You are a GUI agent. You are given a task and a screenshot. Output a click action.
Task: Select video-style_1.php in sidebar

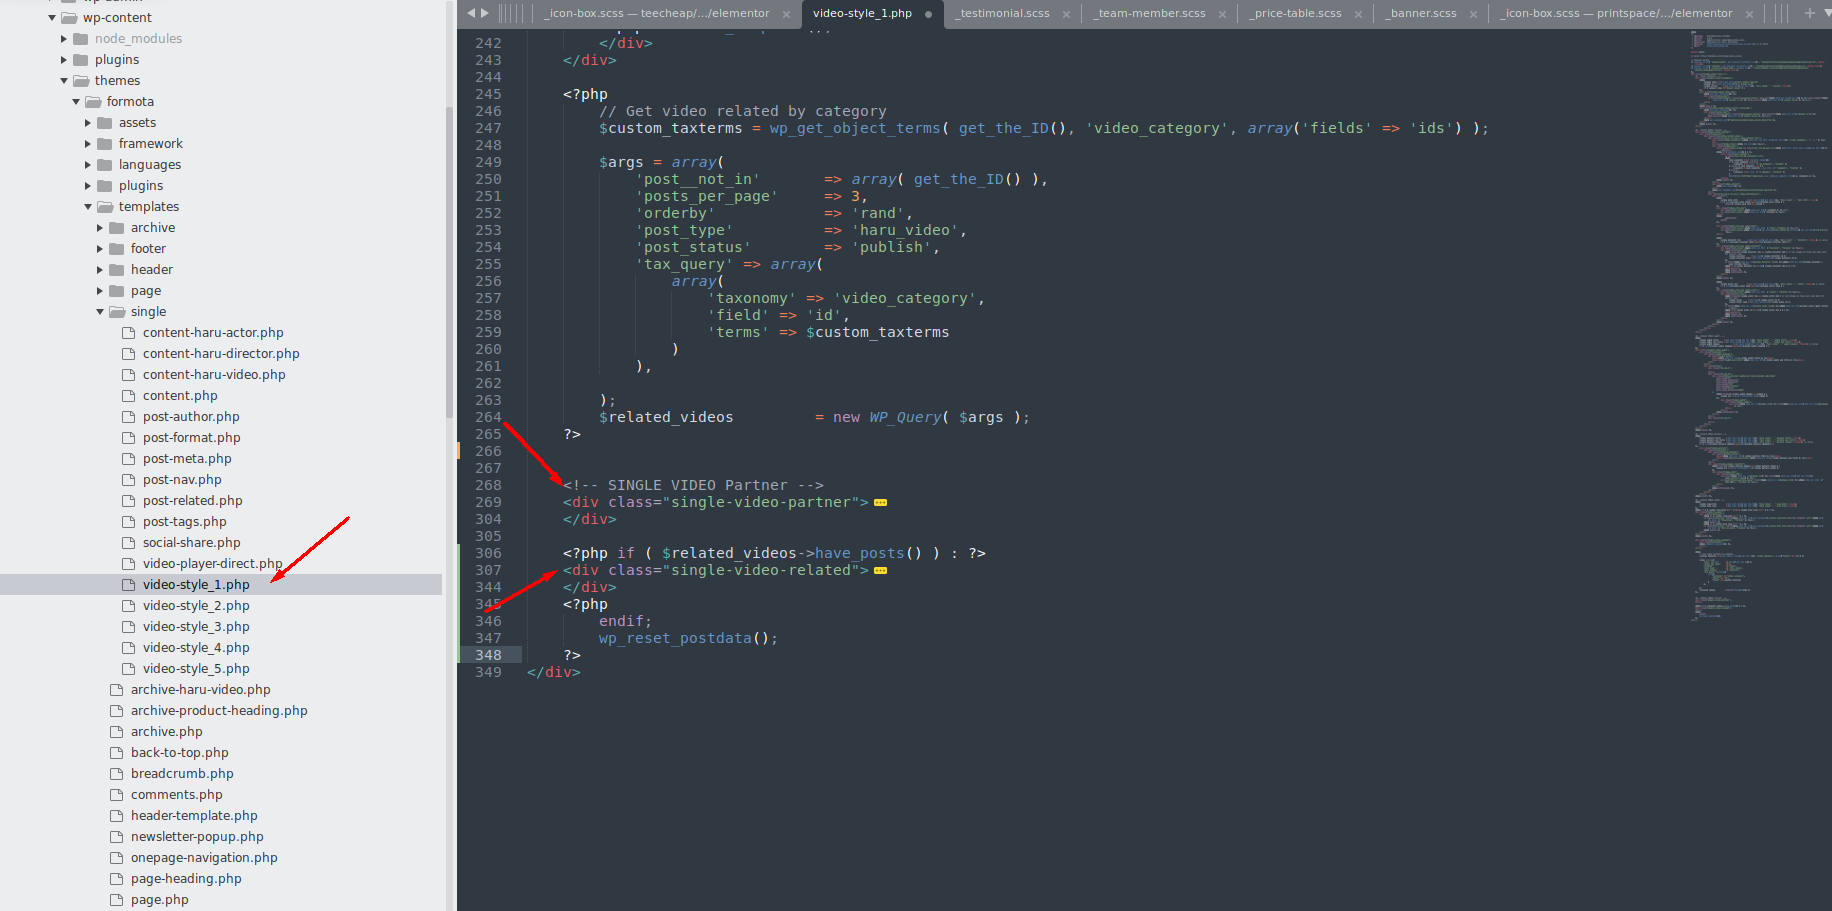[x=221, y=585]
